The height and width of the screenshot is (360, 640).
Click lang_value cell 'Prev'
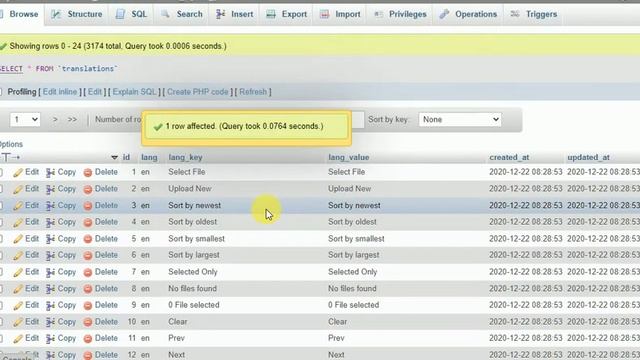point(336,338)
